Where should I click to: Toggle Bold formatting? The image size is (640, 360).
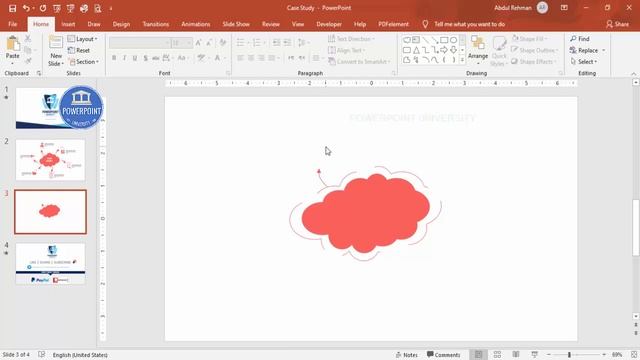[x=114, y=58]
